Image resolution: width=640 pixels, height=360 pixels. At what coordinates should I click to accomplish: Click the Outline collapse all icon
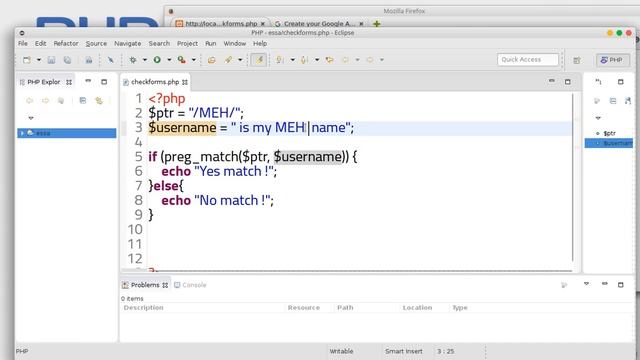point(613,100)
